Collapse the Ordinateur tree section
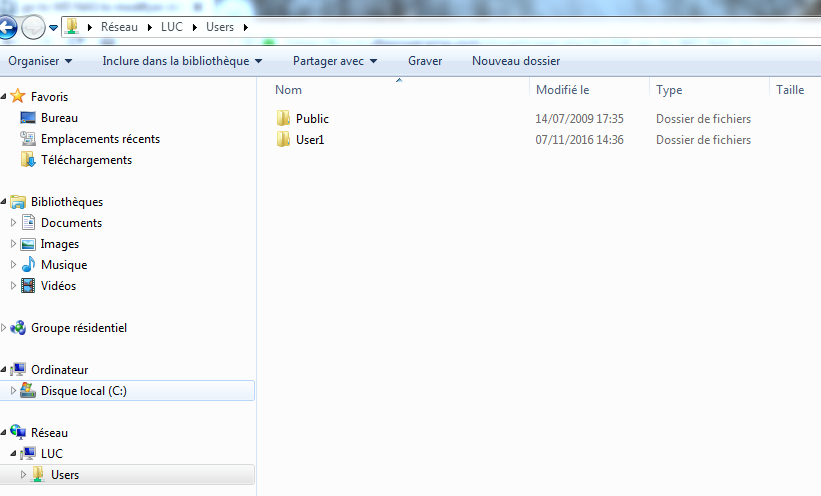Screen dimensions: 821x496 (4, 370)
